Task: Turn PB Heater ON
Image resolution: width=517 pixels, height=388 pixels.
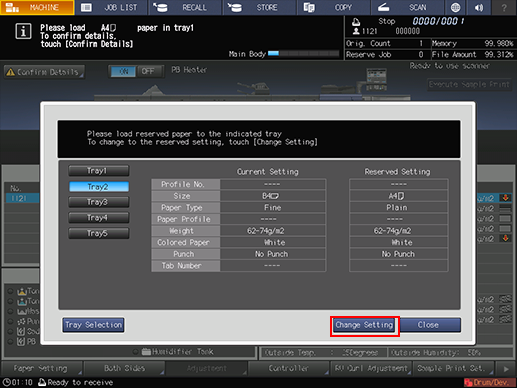Action: (123, 71)
